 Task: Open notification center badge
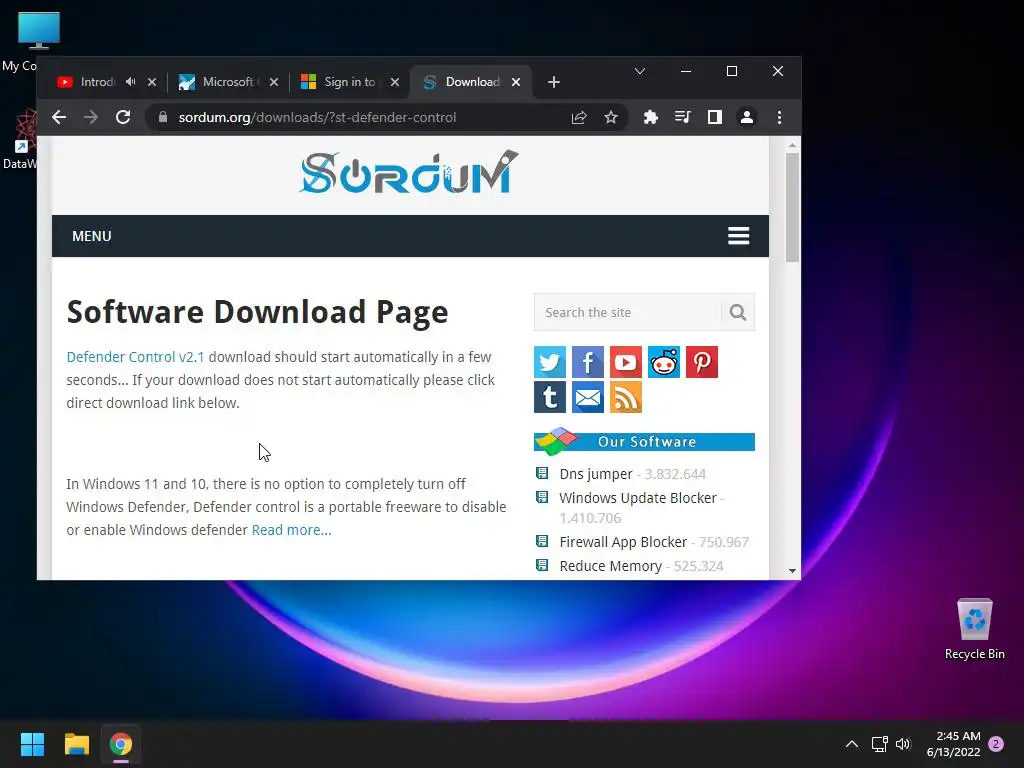point(996,744)
